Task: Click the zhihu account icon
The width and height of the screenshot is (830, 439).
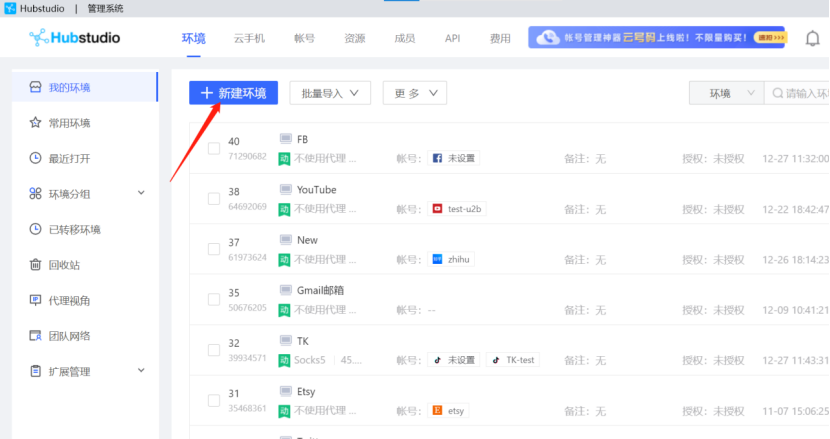Action: [x=437, y=259]
